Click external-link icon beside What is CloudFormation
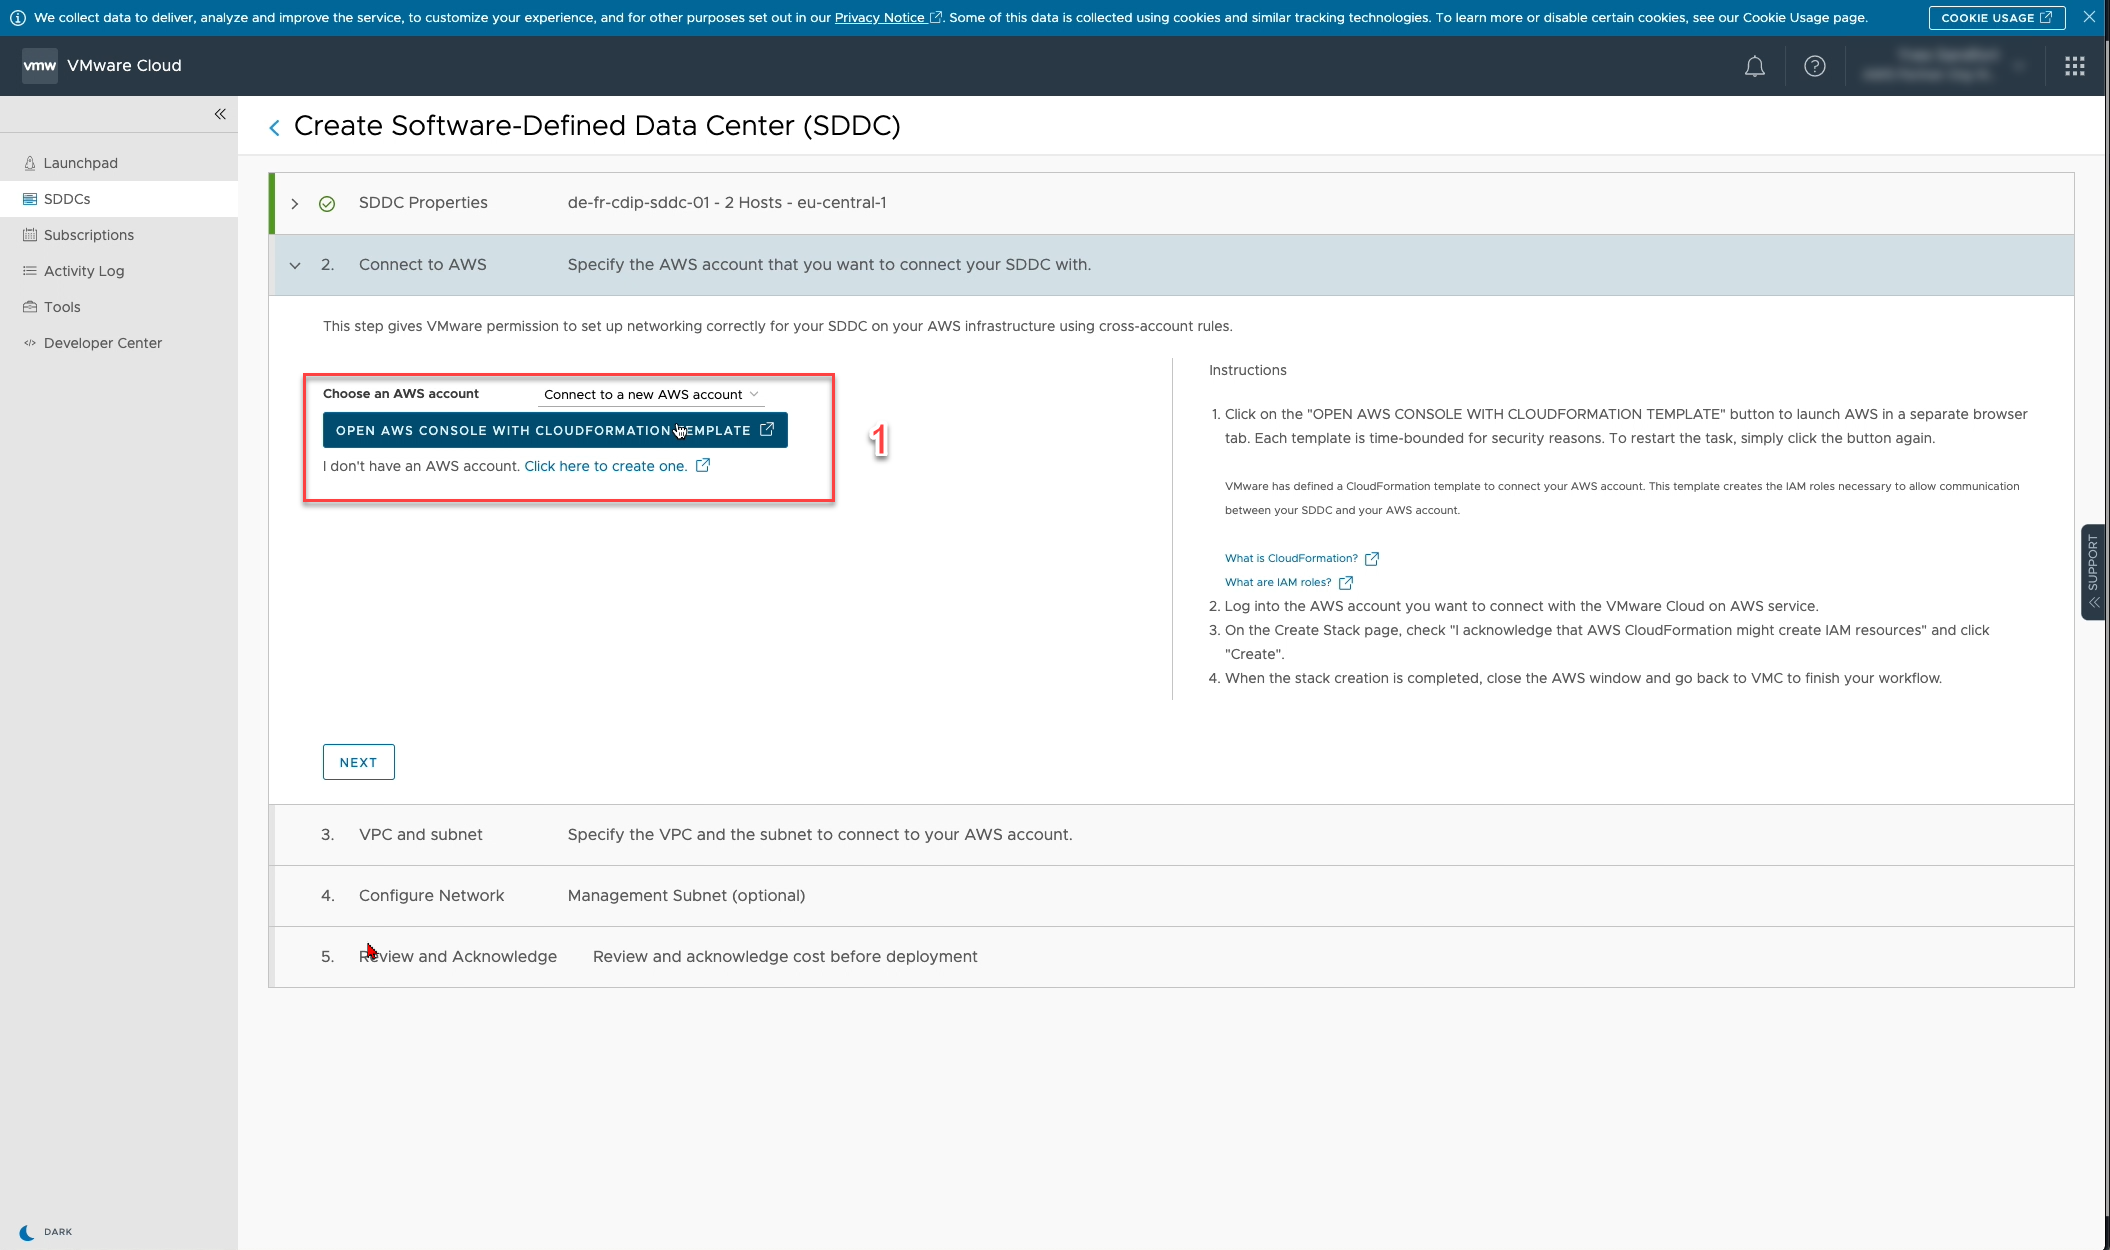The height and width of the screenshot is (1250, 2110). 1372,559
